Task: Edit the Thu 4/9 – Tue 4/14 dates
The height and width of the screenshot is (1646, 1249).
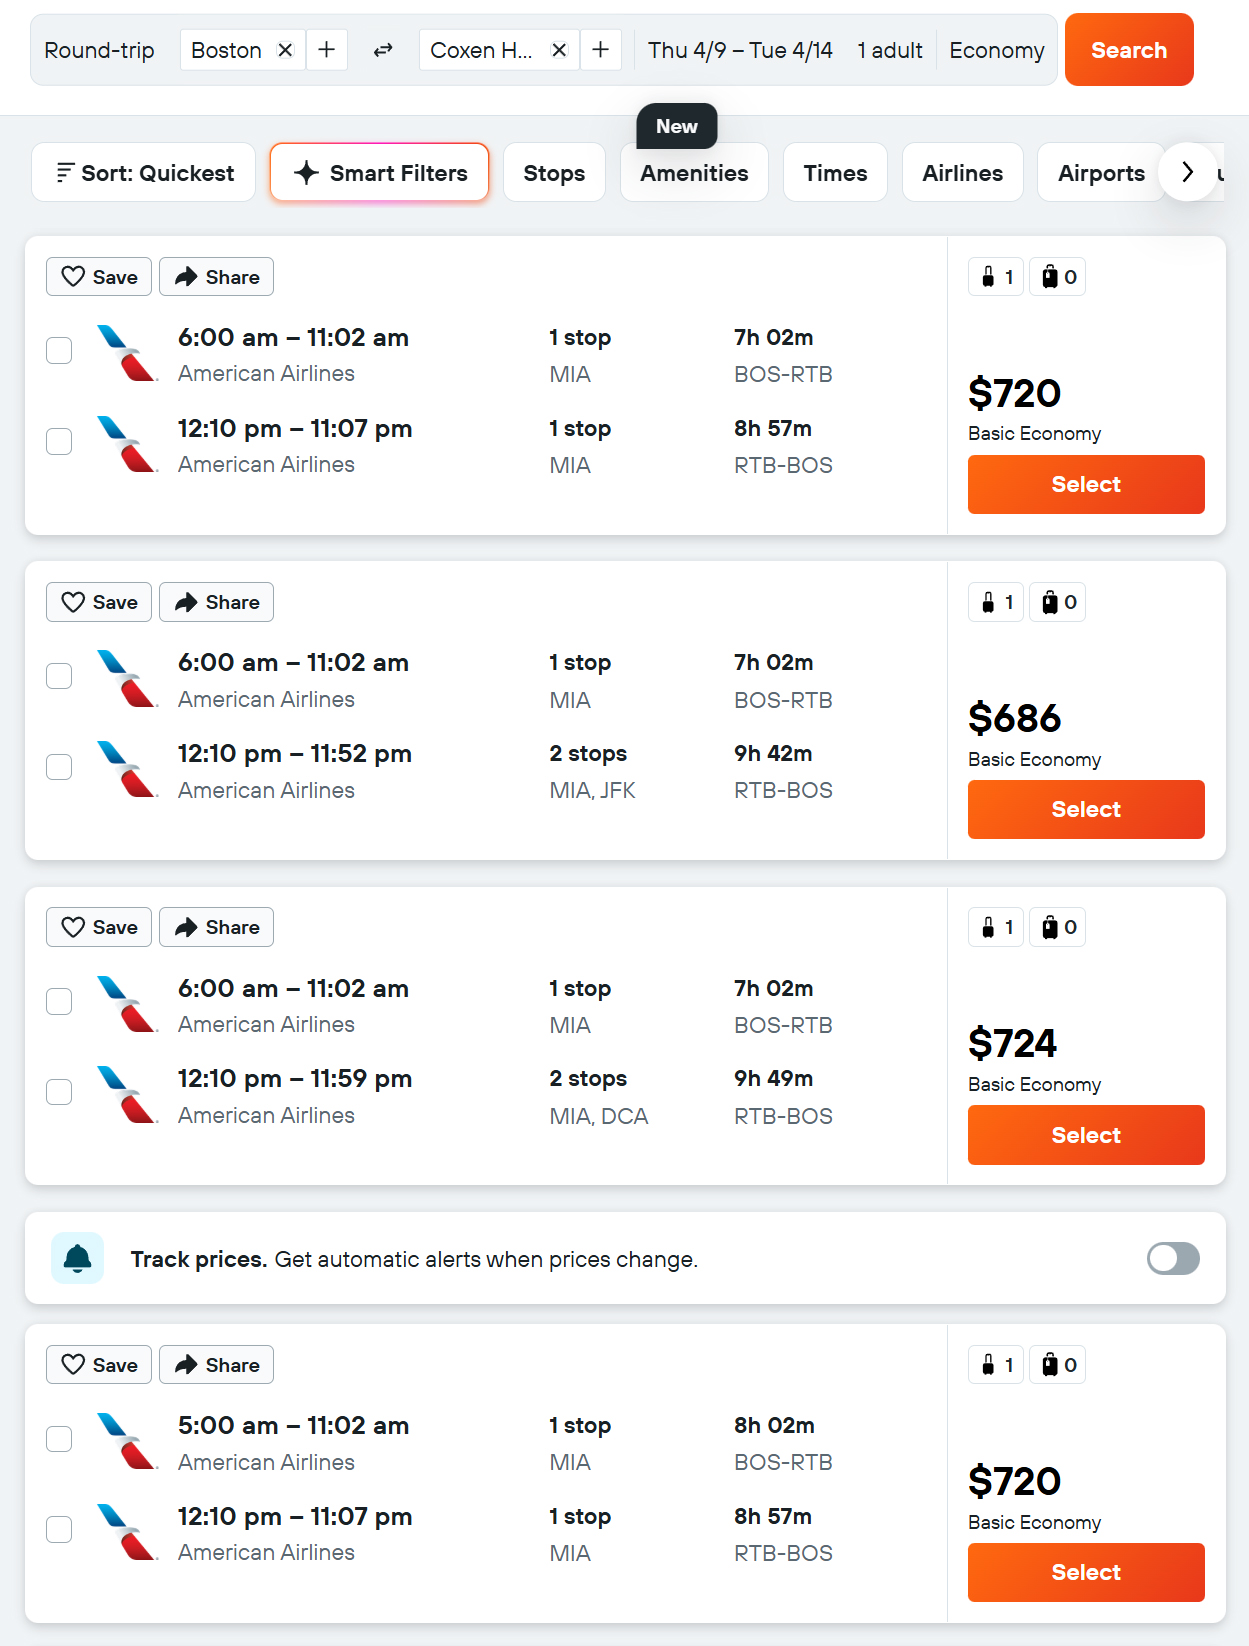Action: [x=740, y=50]
